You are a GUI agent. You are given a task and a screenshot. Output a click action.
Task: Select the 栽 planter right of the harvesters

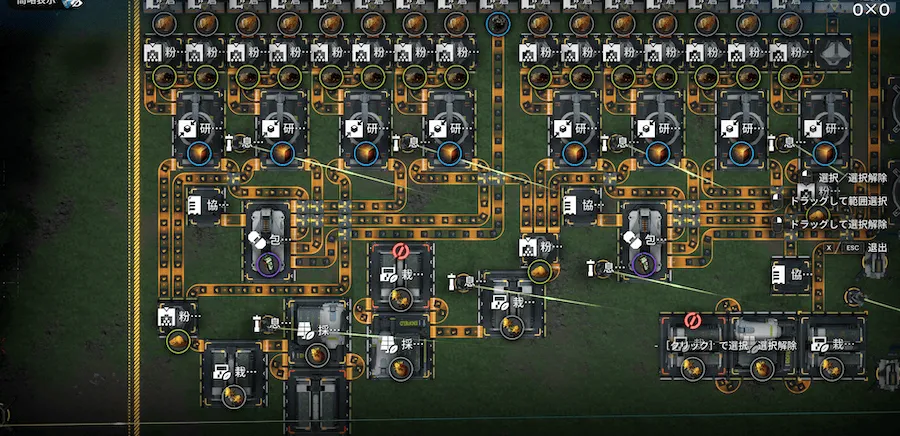point(511,305)
